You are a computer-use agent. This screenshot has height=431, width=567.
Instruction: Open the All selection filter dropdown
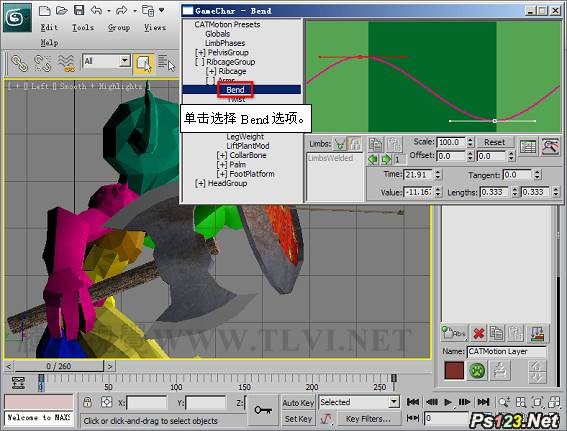pyautogui.click(x=107, y=61)
